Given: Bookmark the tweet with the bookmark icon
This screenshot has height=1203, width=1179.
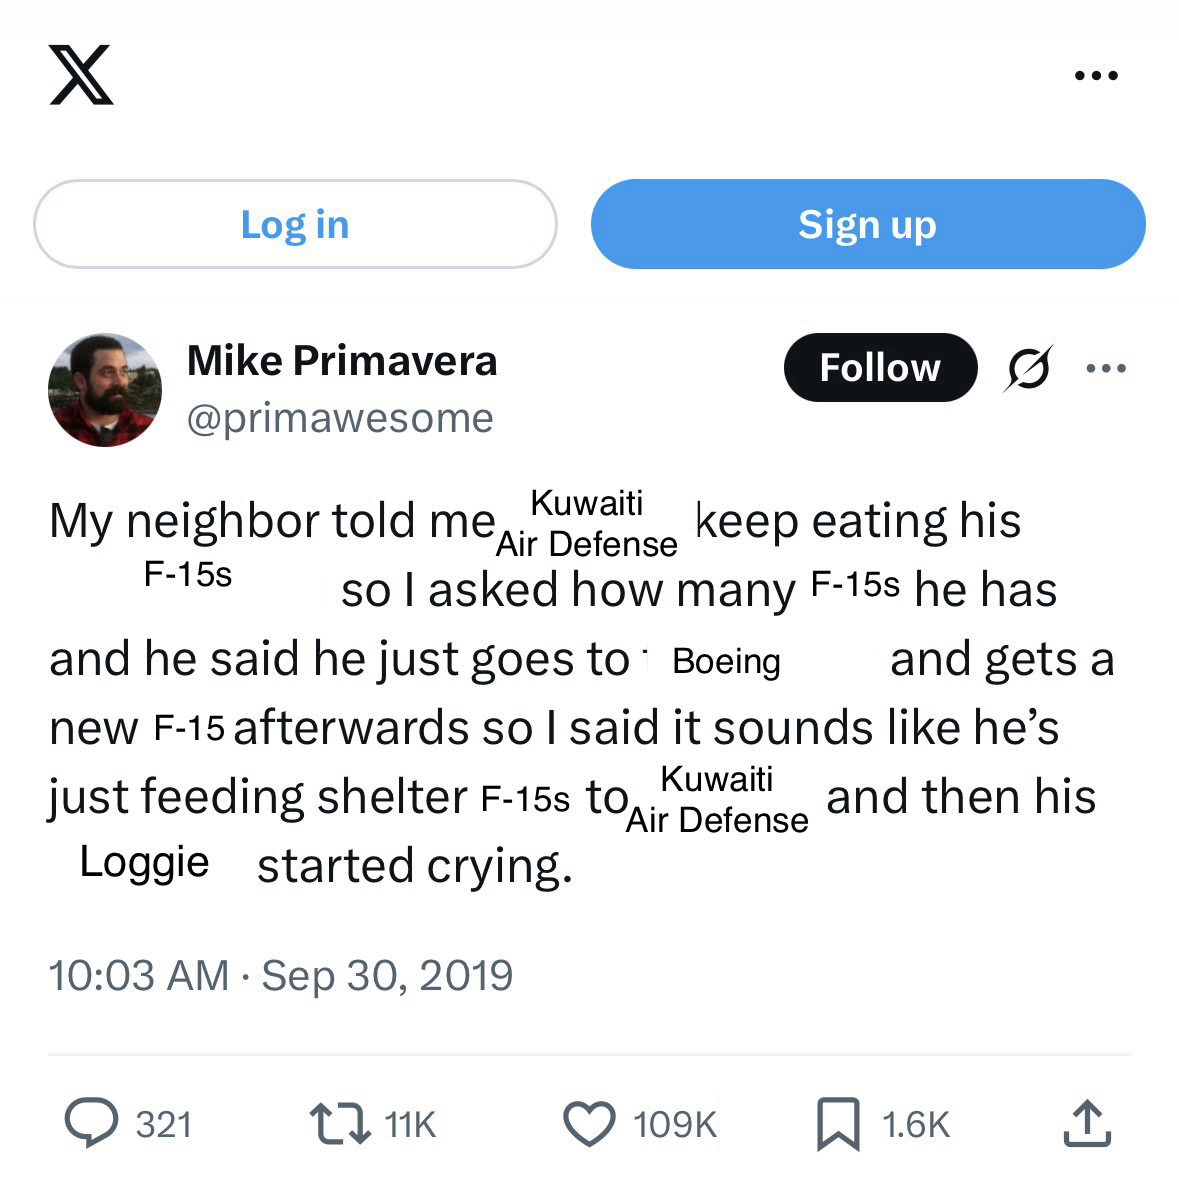Looking at the screenshot, I should [838, 1123].
